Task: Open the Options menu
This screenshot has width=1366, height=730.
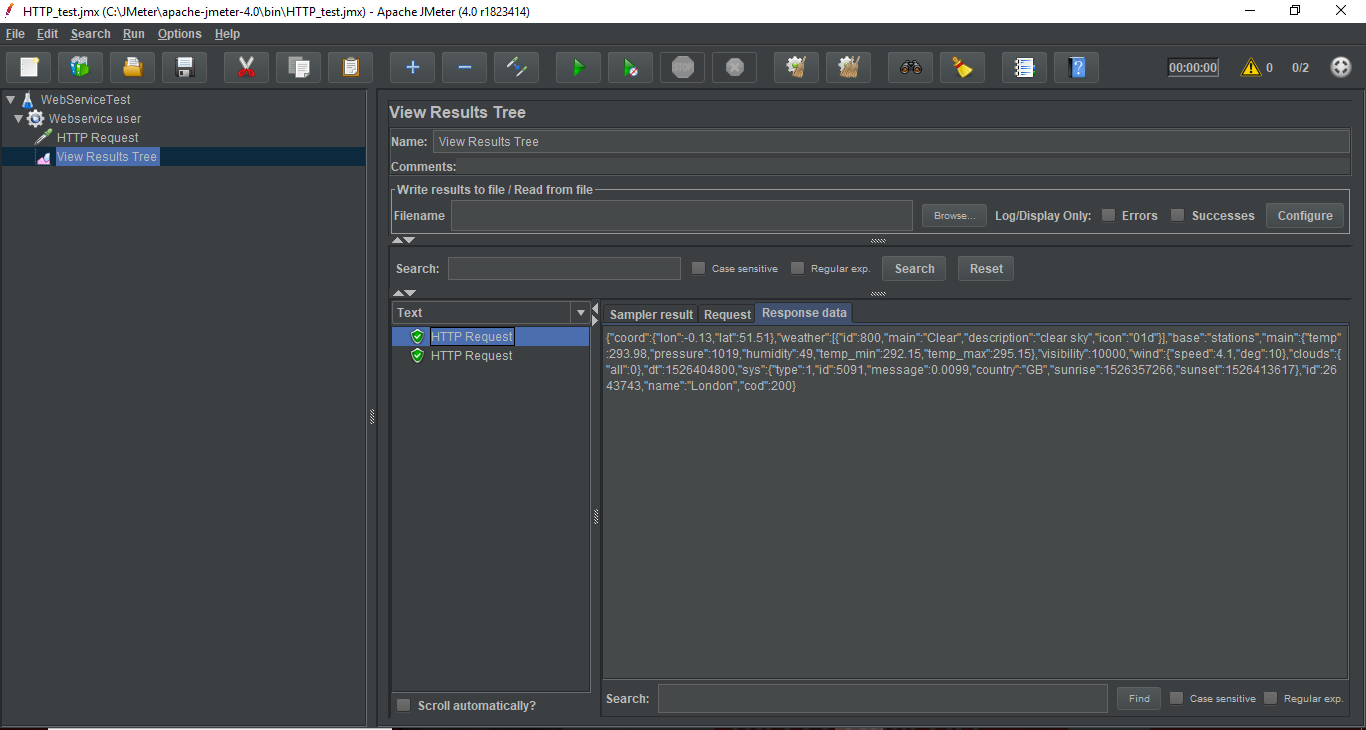Action: (180, 34)
